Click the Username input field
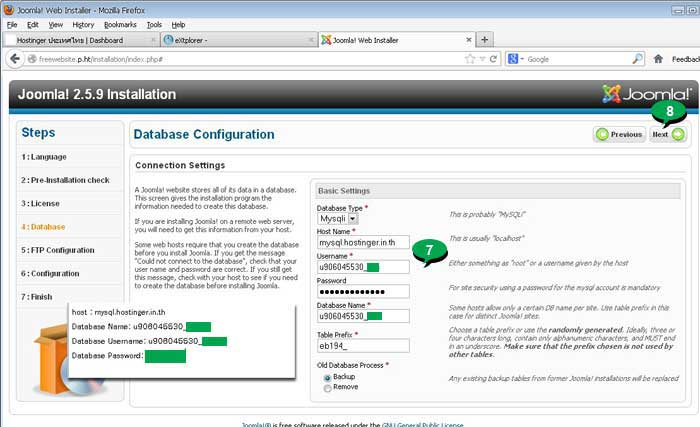Image resolution: width=700 pixels, height=427 pixels. click(x=363, y=267)
